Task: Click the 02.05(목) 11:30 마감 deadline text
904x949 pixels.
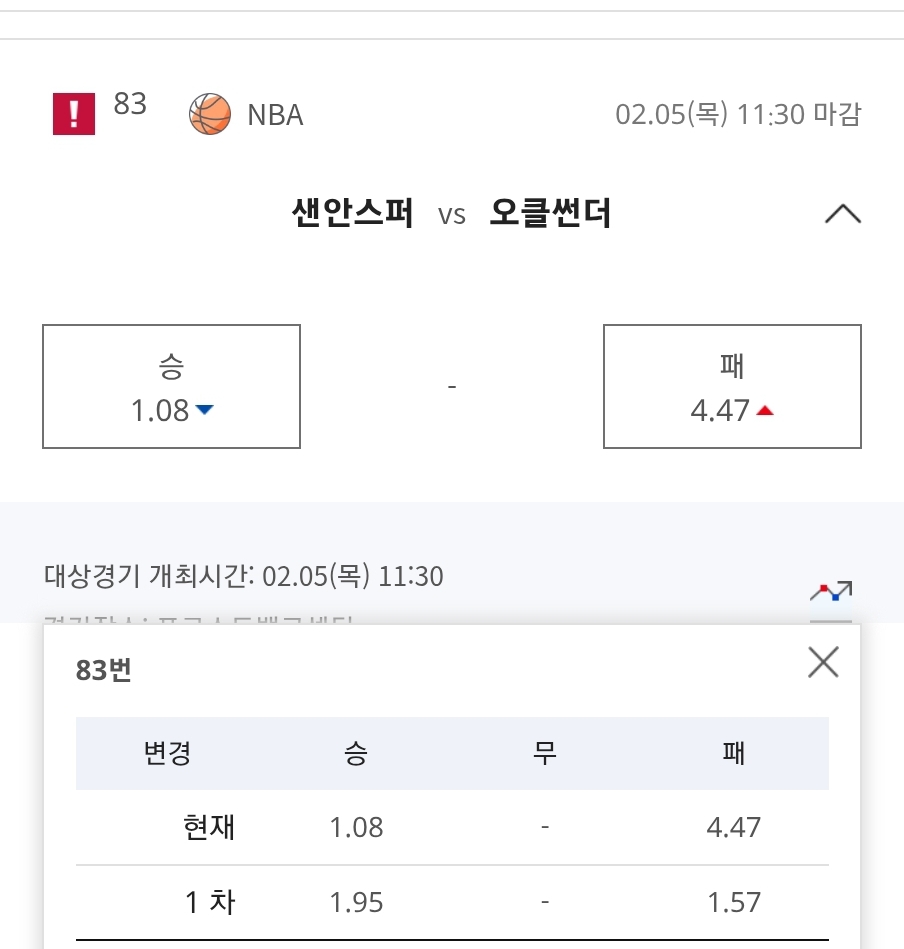Action: pyautogui.click(x=737, y=115)
